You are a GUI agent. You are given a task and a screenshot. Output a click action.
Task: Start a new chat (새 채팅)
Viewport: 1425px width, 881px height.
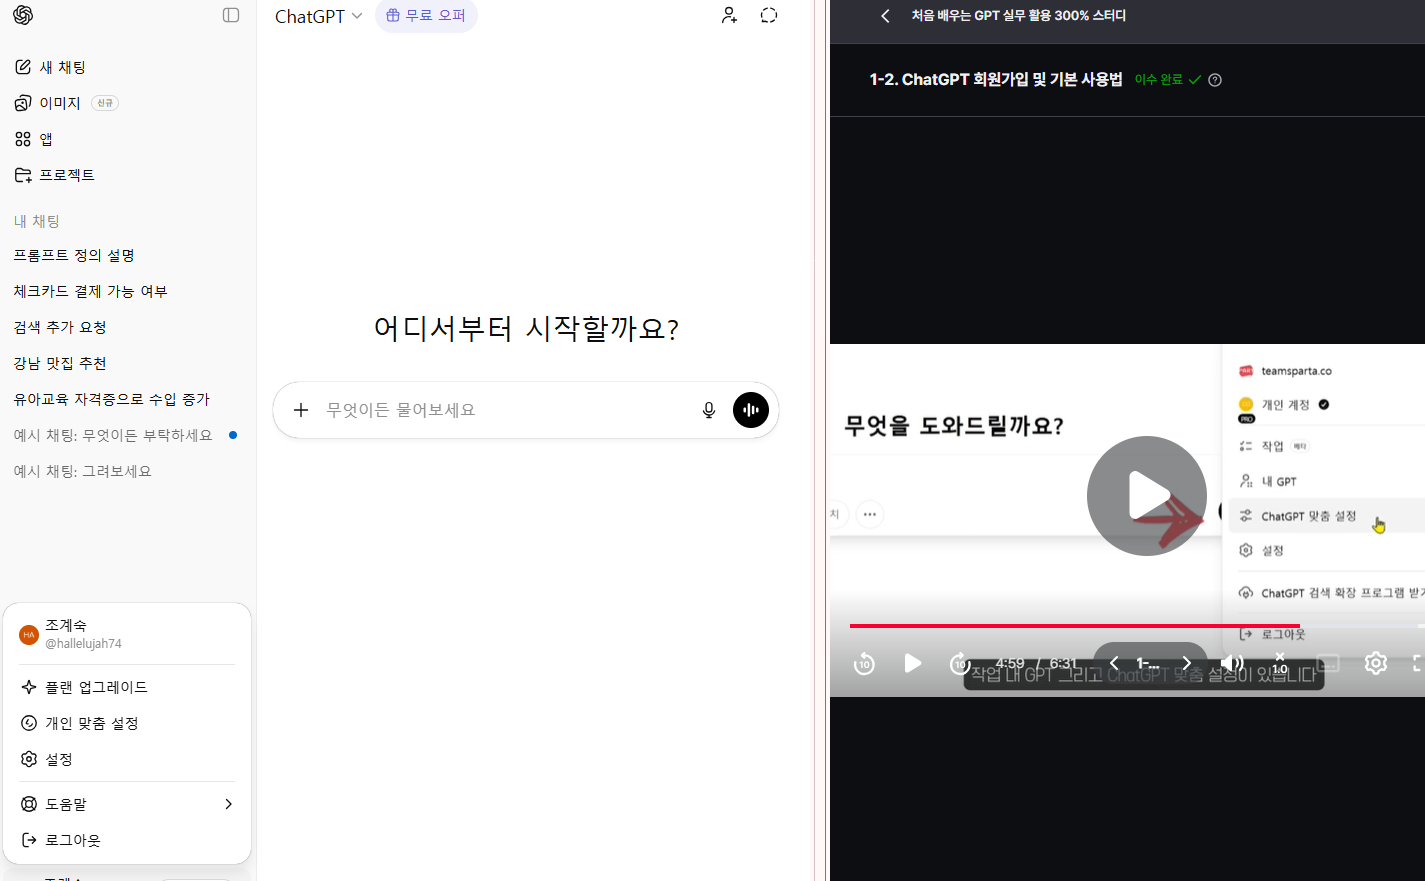click(x=50, y=67)
